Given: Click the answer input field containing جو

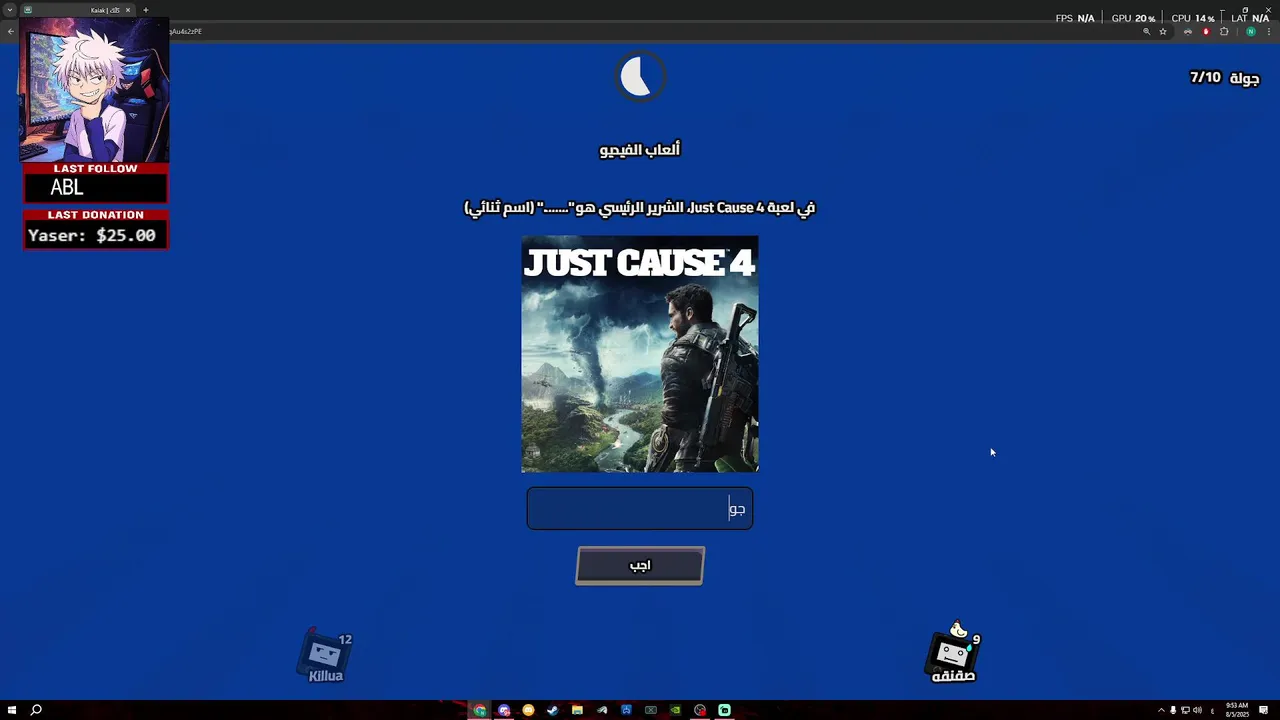Looking at the screenshot, I should click(640, 509).
